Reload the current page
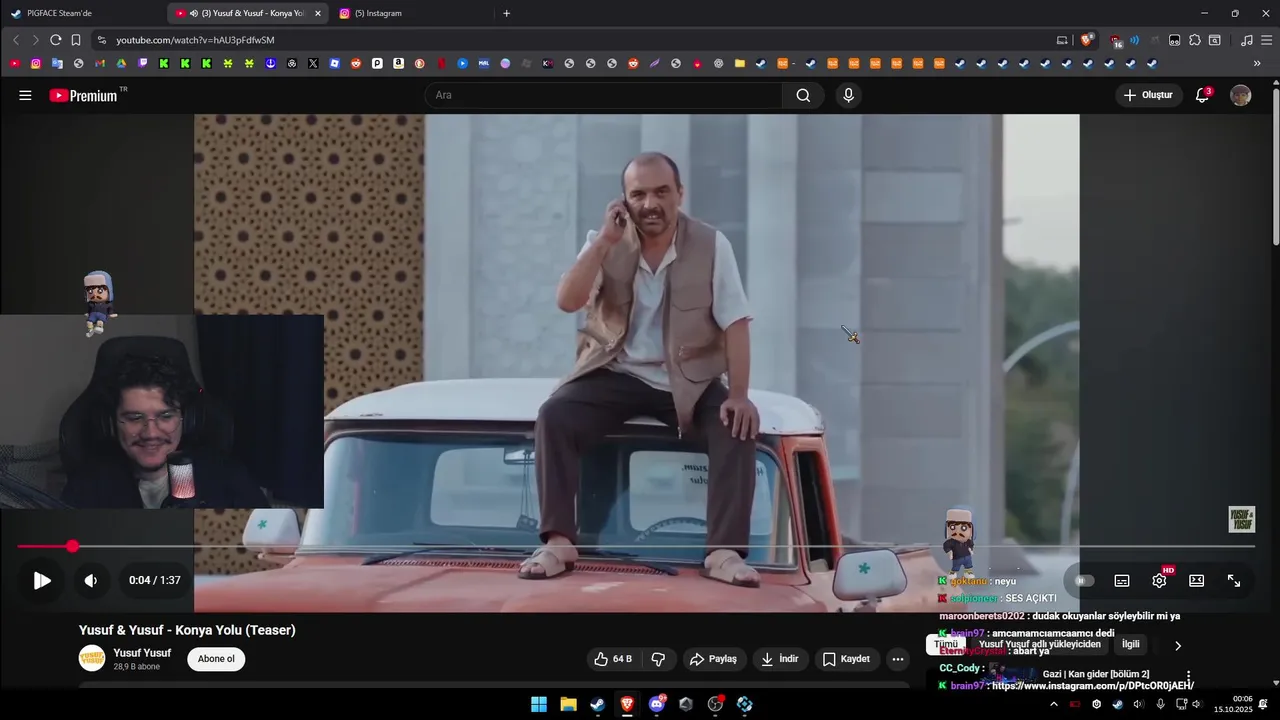The height and width of the screenshot is (720, 1280). [55, 40]
